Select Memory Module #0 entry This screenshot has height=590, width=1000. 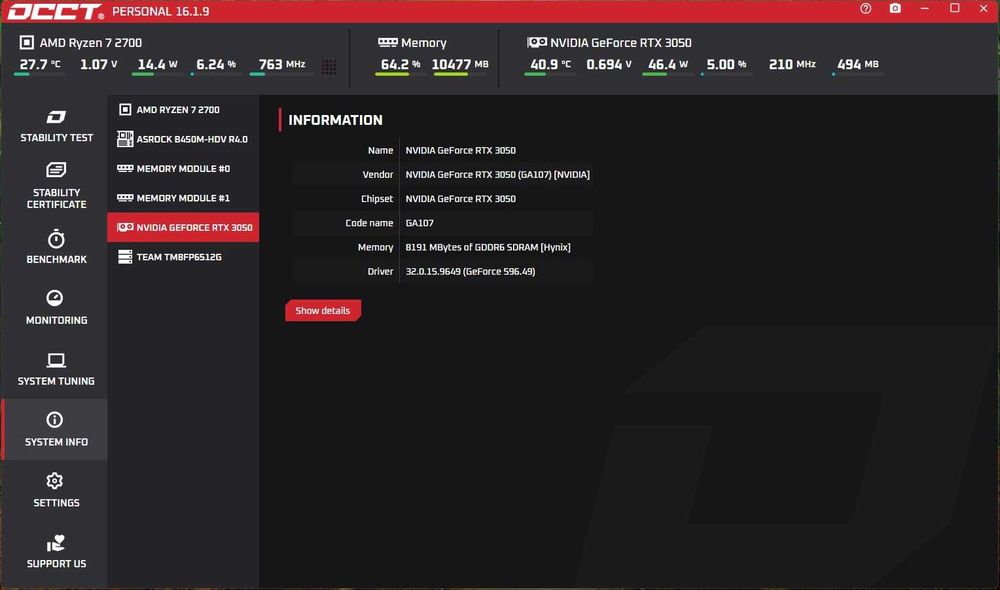pyautogui.click(x=183, y=168)
